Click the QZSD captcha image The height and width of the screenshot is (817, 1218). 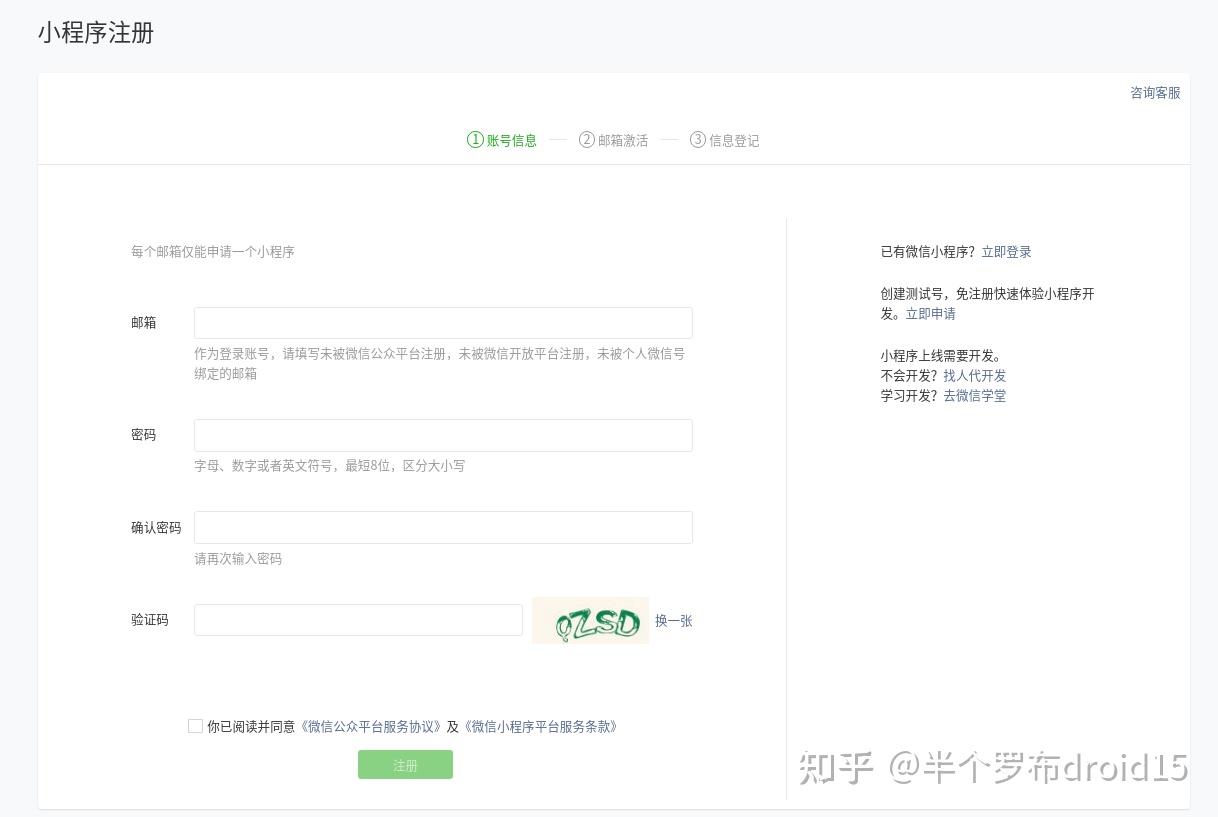coord(590,620)
